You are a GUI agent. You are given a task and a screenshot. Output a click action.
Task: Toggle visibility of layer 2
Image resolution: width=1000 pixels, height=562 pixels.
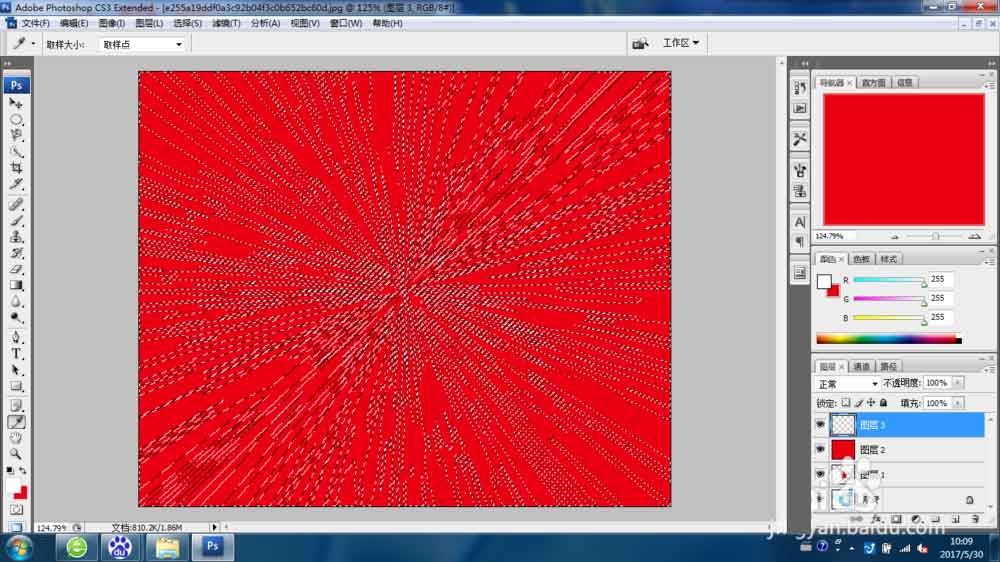[x=820, y=449]
